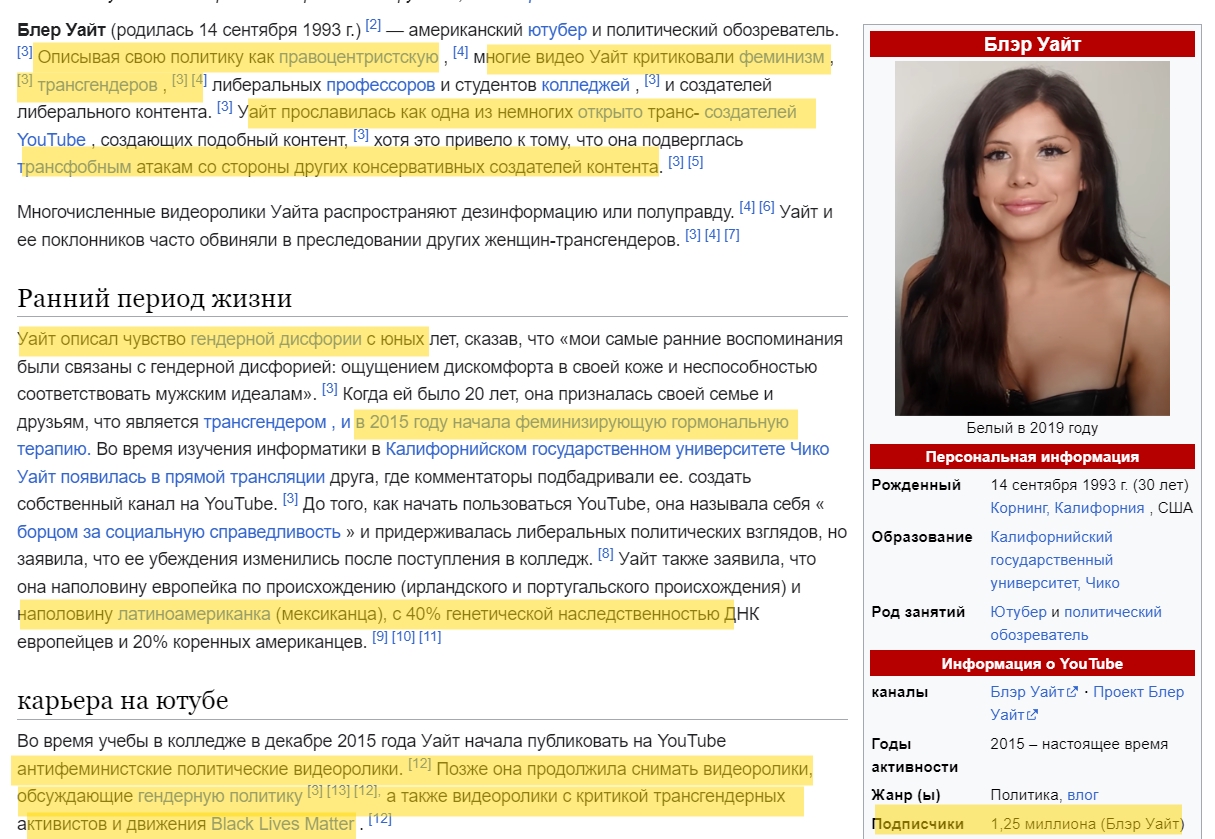Follow "появилась в прямой трансляции" link

[194, 477]
